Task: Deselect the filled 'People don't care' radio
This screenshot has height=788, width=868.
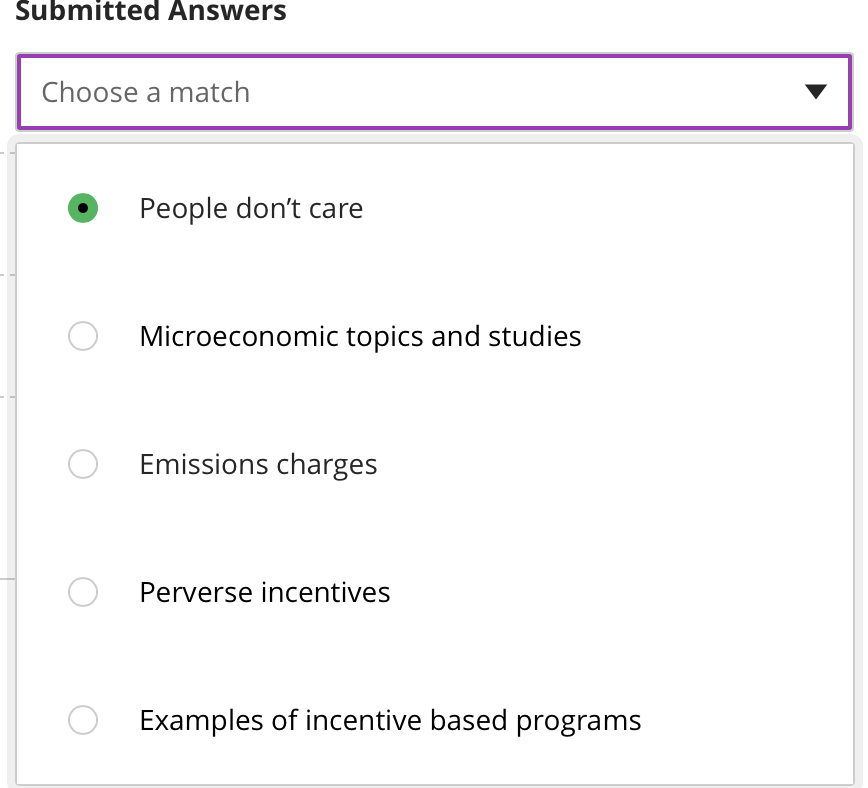Action: coord(83,208)
